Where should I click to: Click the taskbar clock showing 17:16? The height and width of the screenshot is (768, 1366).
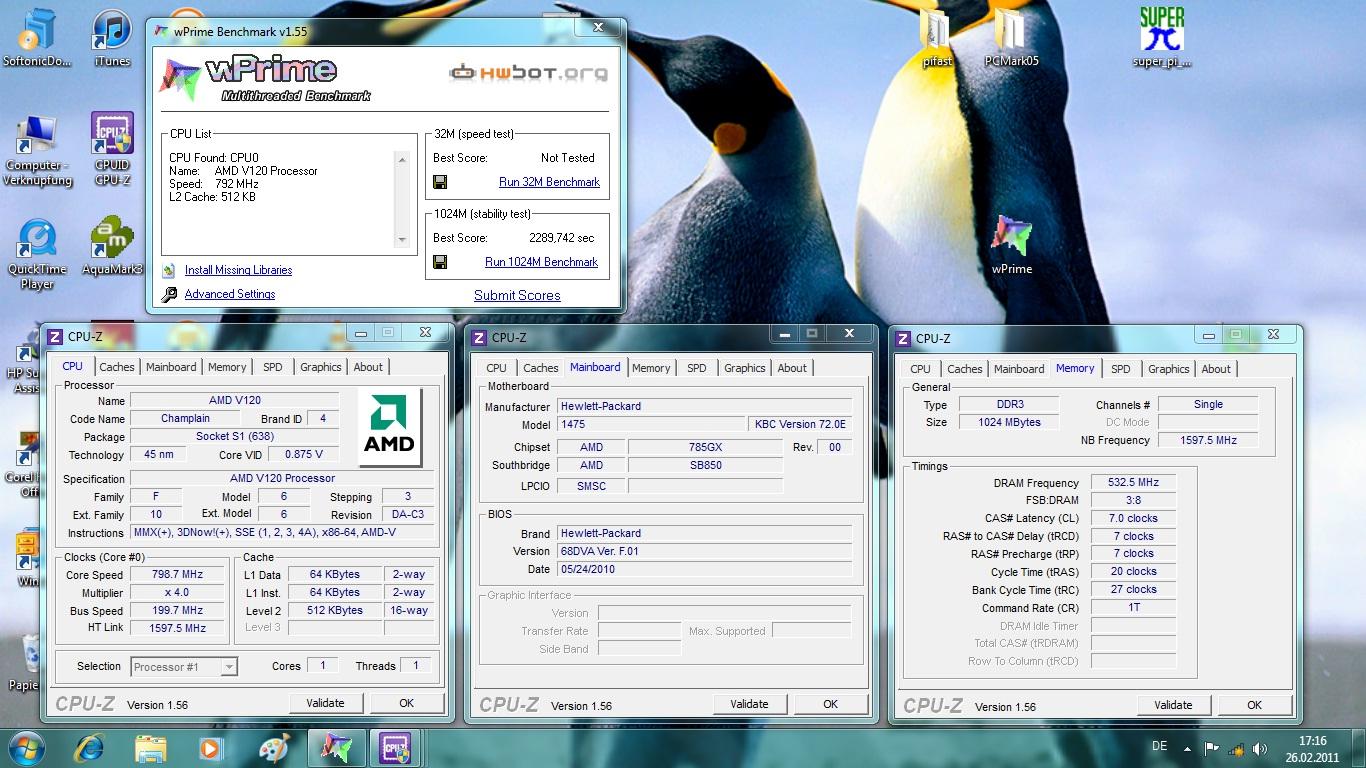pyautogui.click(x=1313, y=749)
